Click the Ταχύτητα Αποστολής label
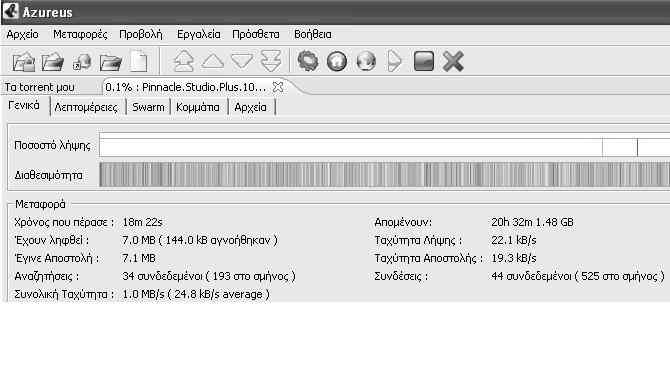Image resolution: width=670 pixels, height=384 pixels. (x=428, y=258)
